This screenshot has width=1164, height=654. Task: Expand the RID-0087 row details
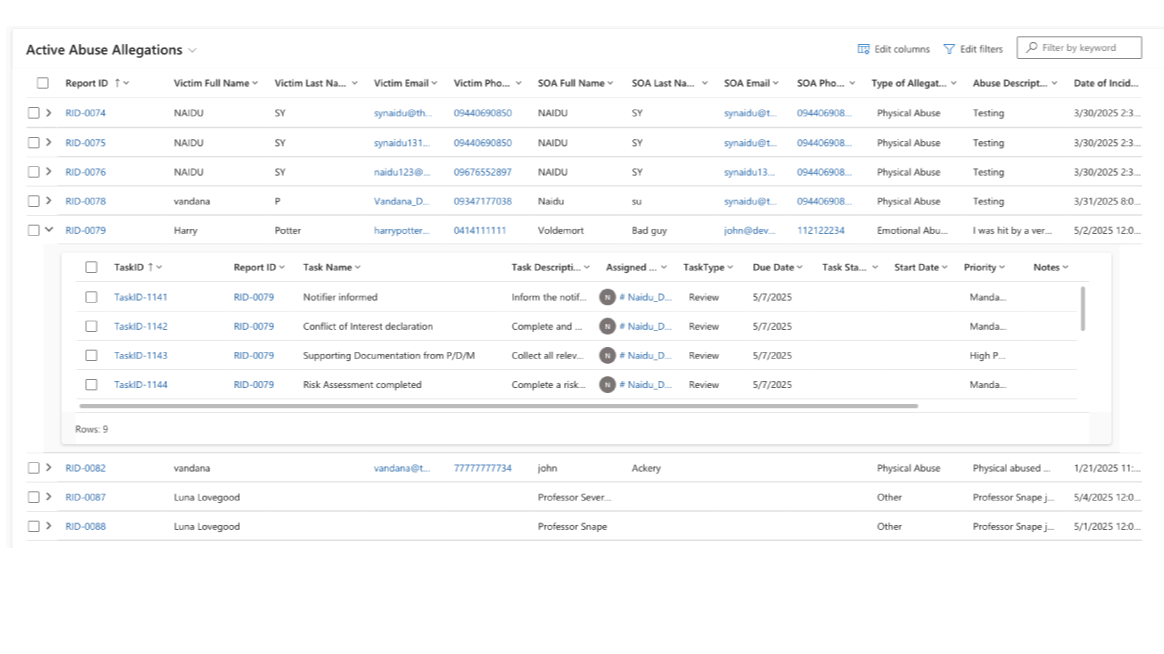click(x=48, y=497)
